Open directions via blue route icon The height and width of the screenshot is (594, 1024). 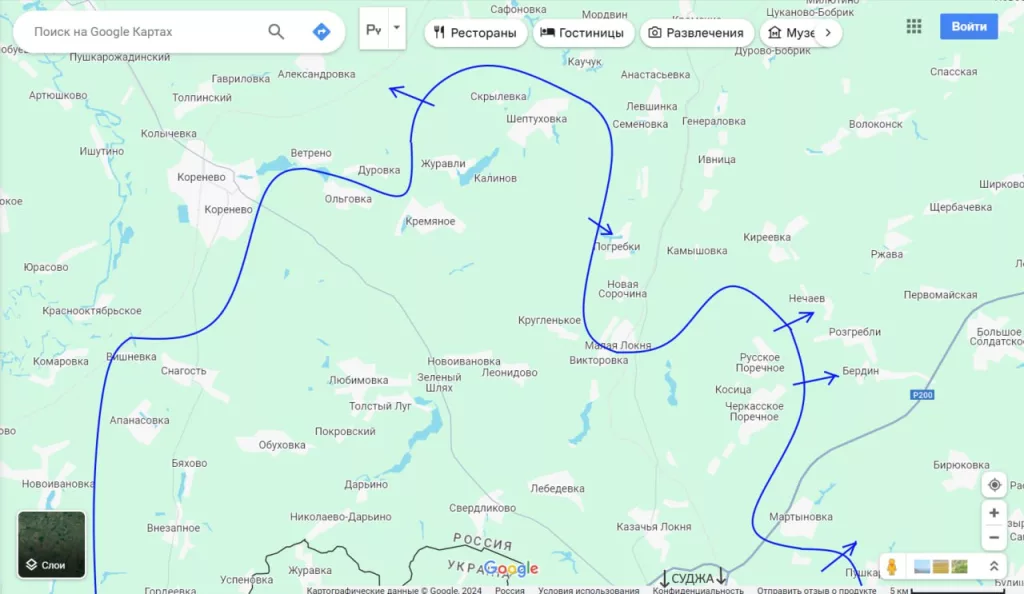click(321, 31)
